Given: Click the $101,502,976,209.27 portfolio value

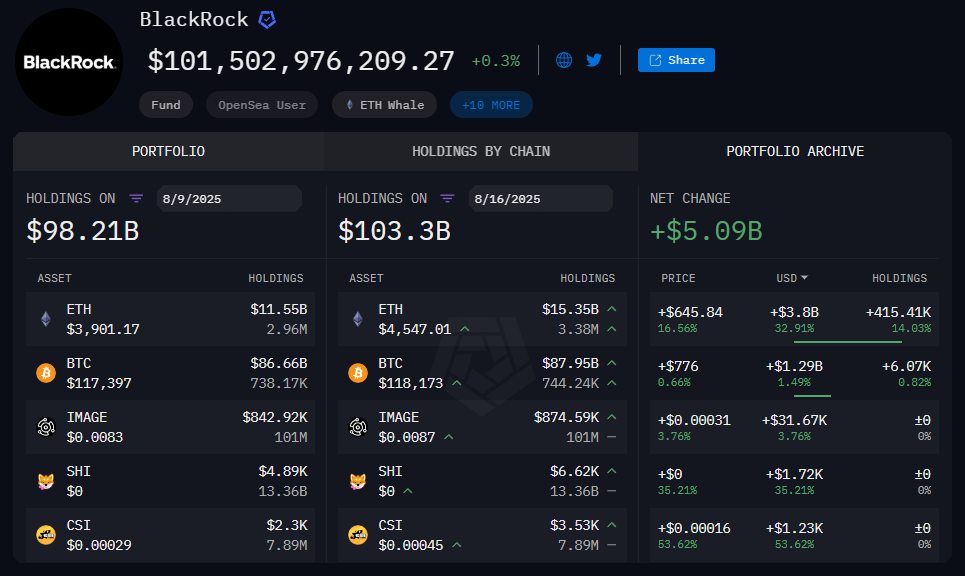Looking at the screenshot, I should pyautogui.click(x=301, y=61).
